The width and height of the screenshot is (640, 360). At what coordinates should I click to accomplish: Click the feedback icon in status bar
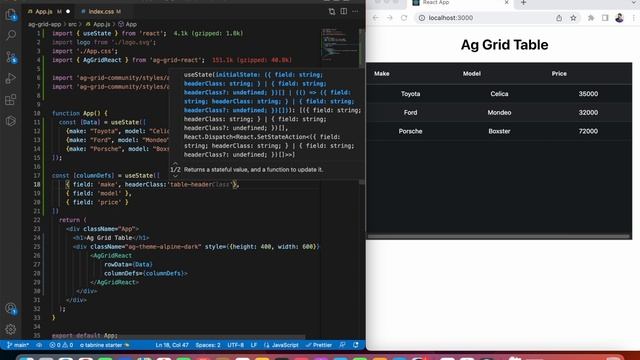pos(342,345)
